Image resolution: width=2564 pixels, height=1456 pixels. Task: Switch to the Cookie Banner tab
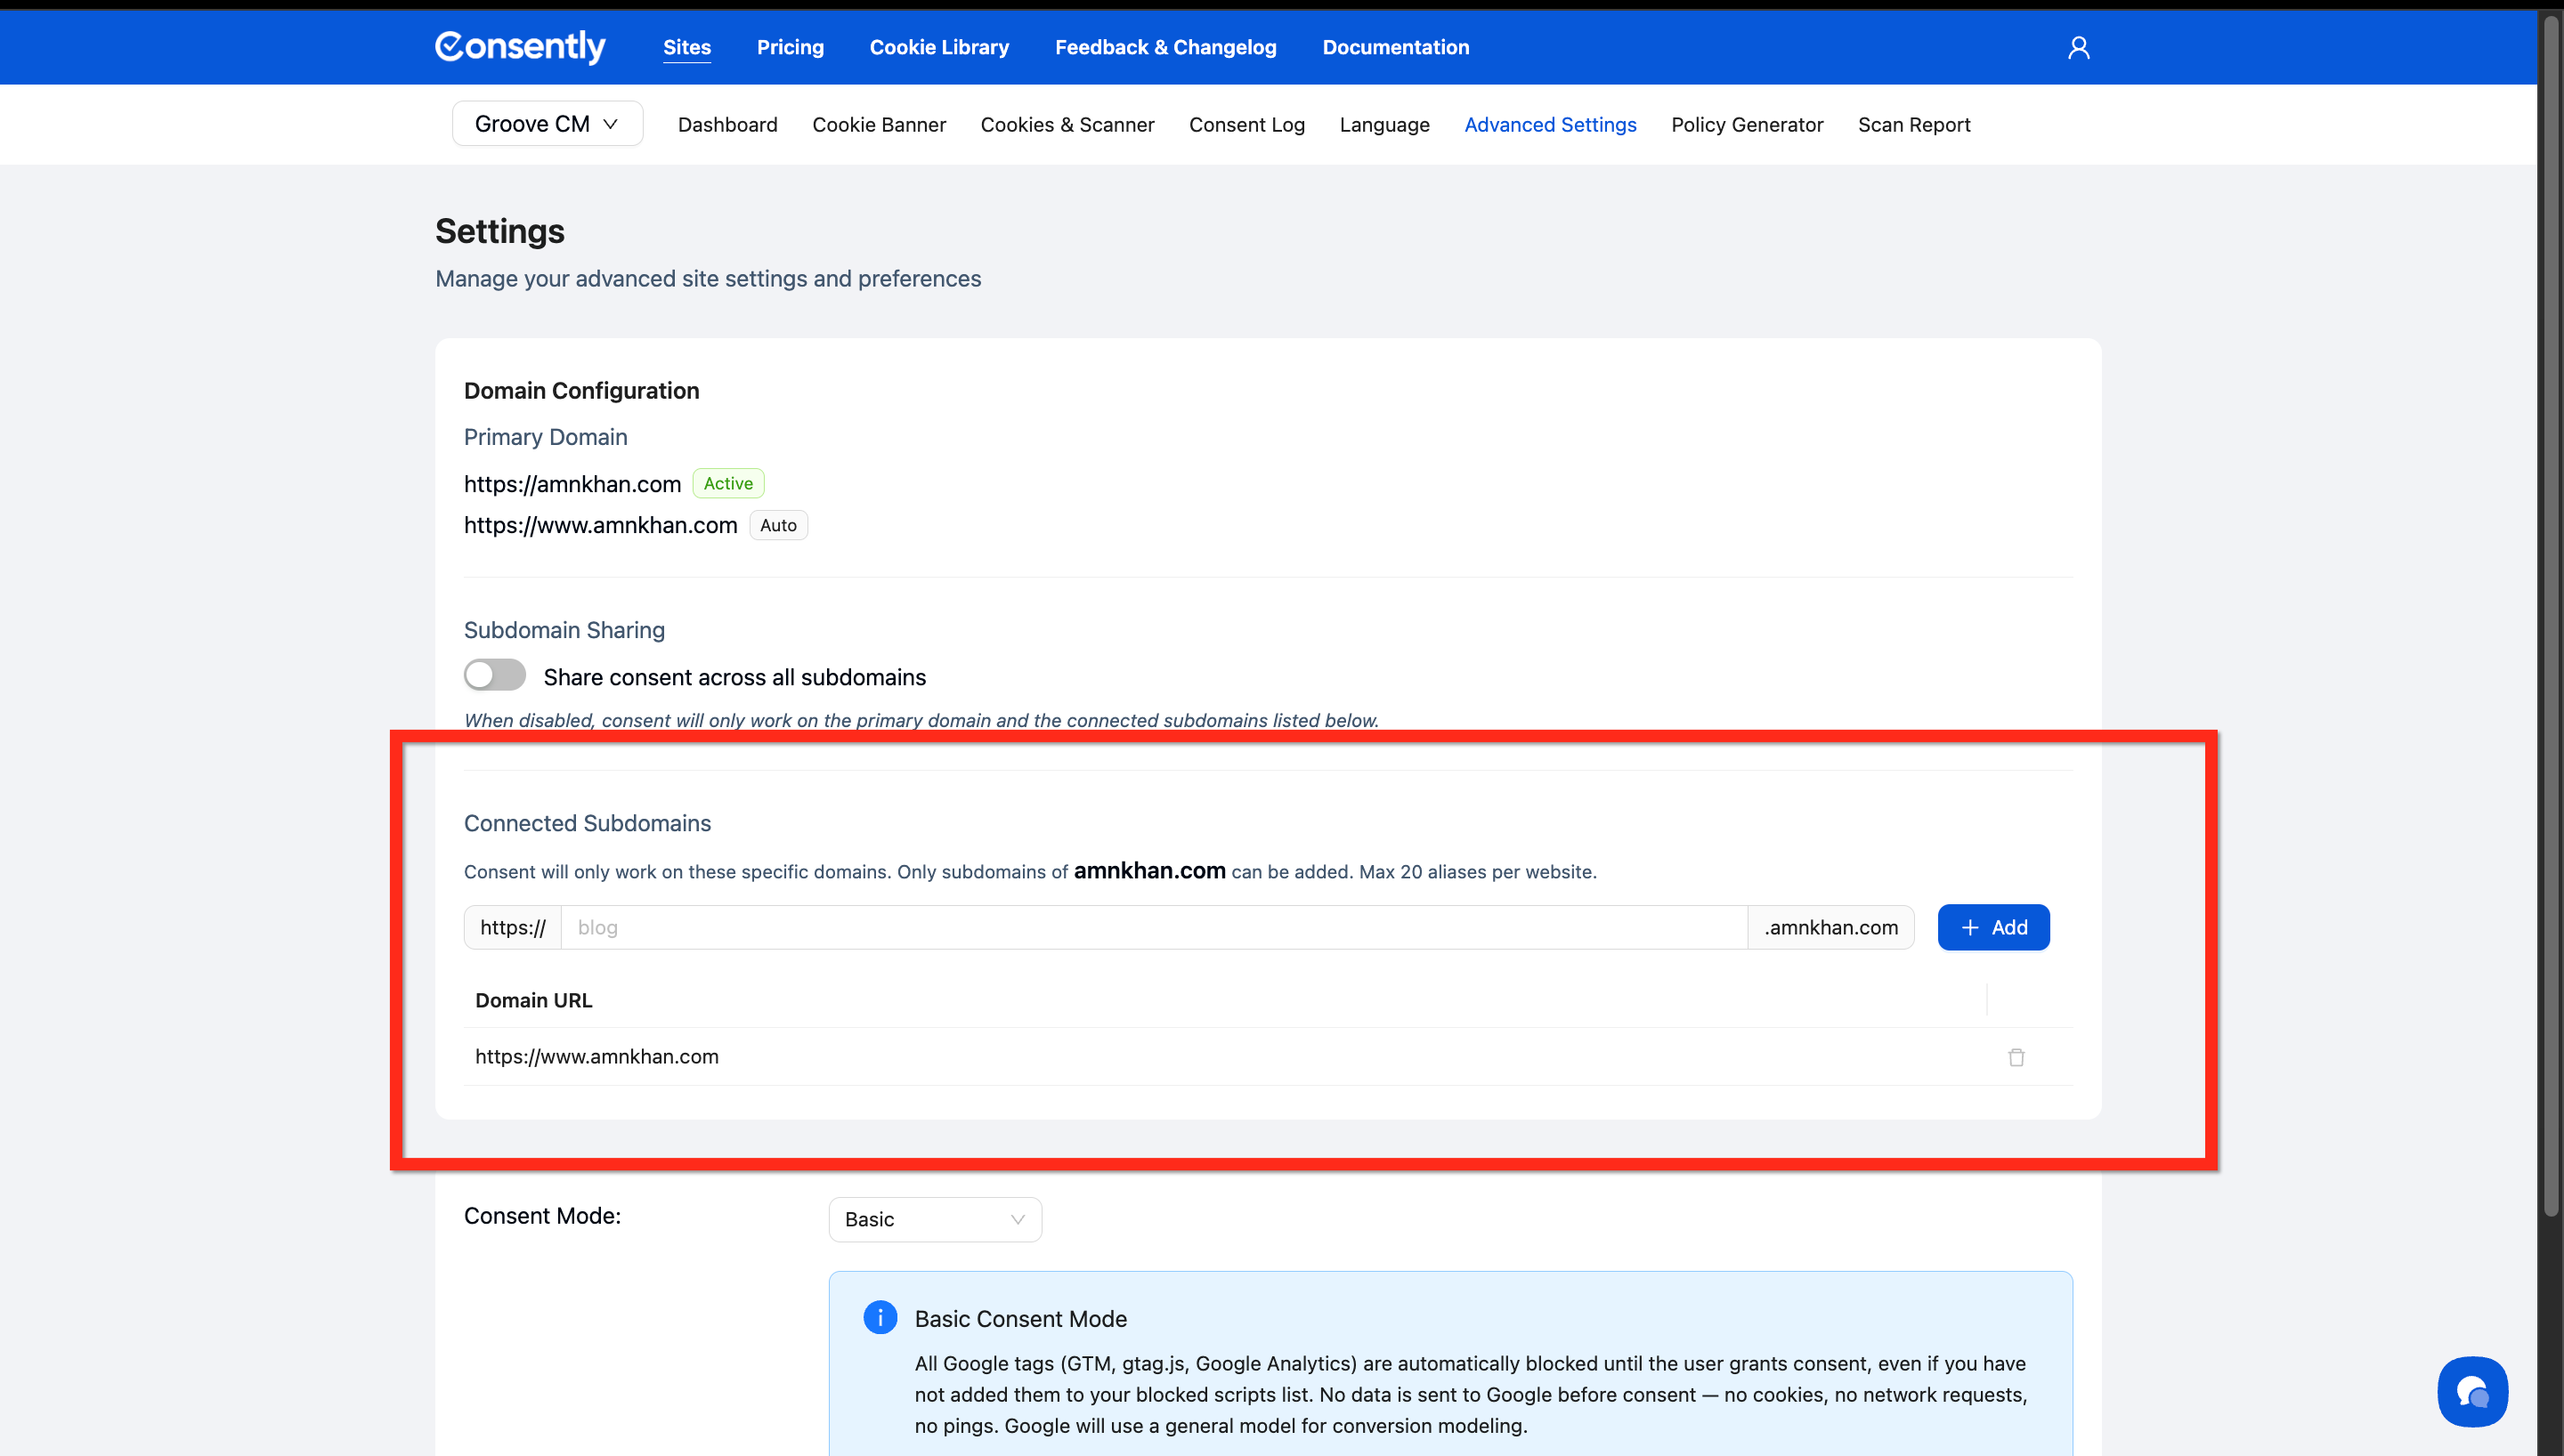click(878, 125)
